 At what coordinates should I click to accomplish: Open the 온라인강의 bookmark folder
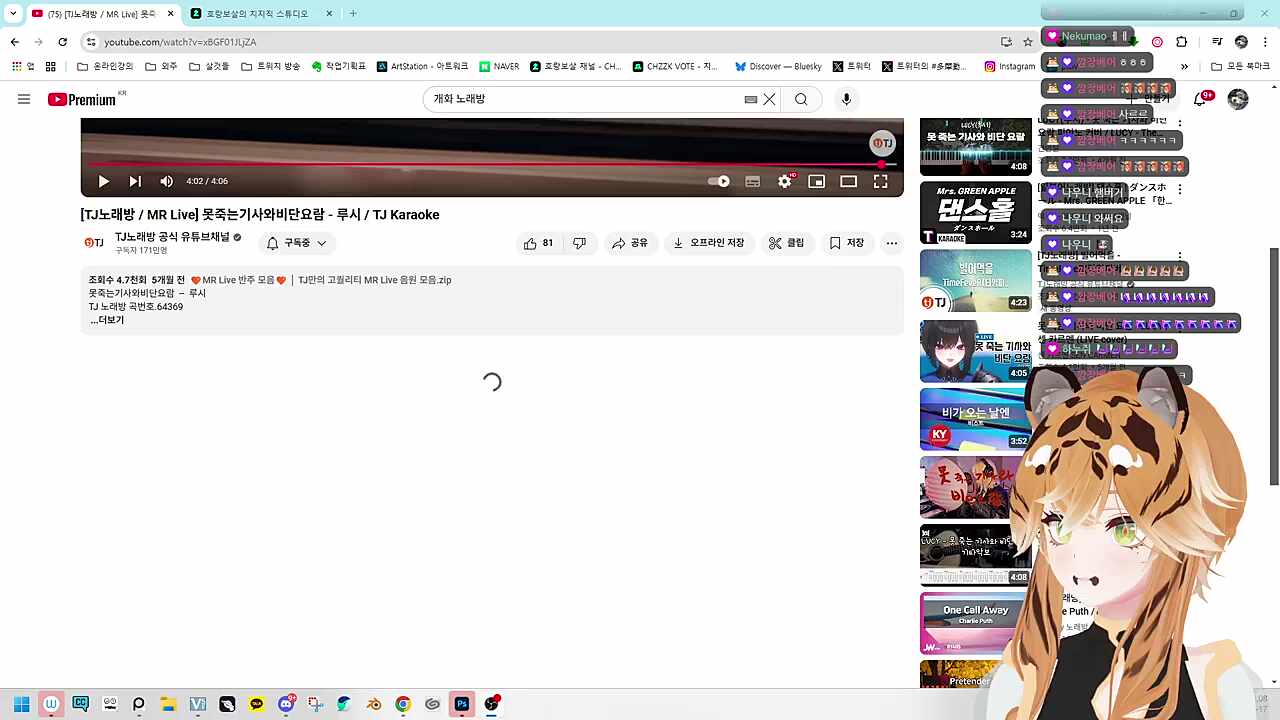(x=105, y=67)
